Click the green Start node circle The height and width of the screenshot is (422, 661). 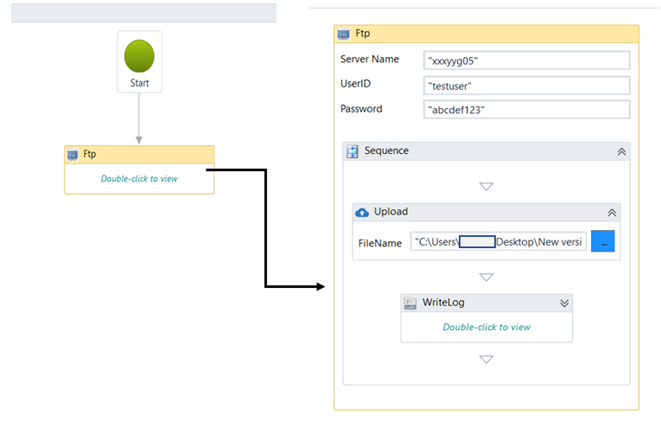pyautogui.click(x=139, y=56)
